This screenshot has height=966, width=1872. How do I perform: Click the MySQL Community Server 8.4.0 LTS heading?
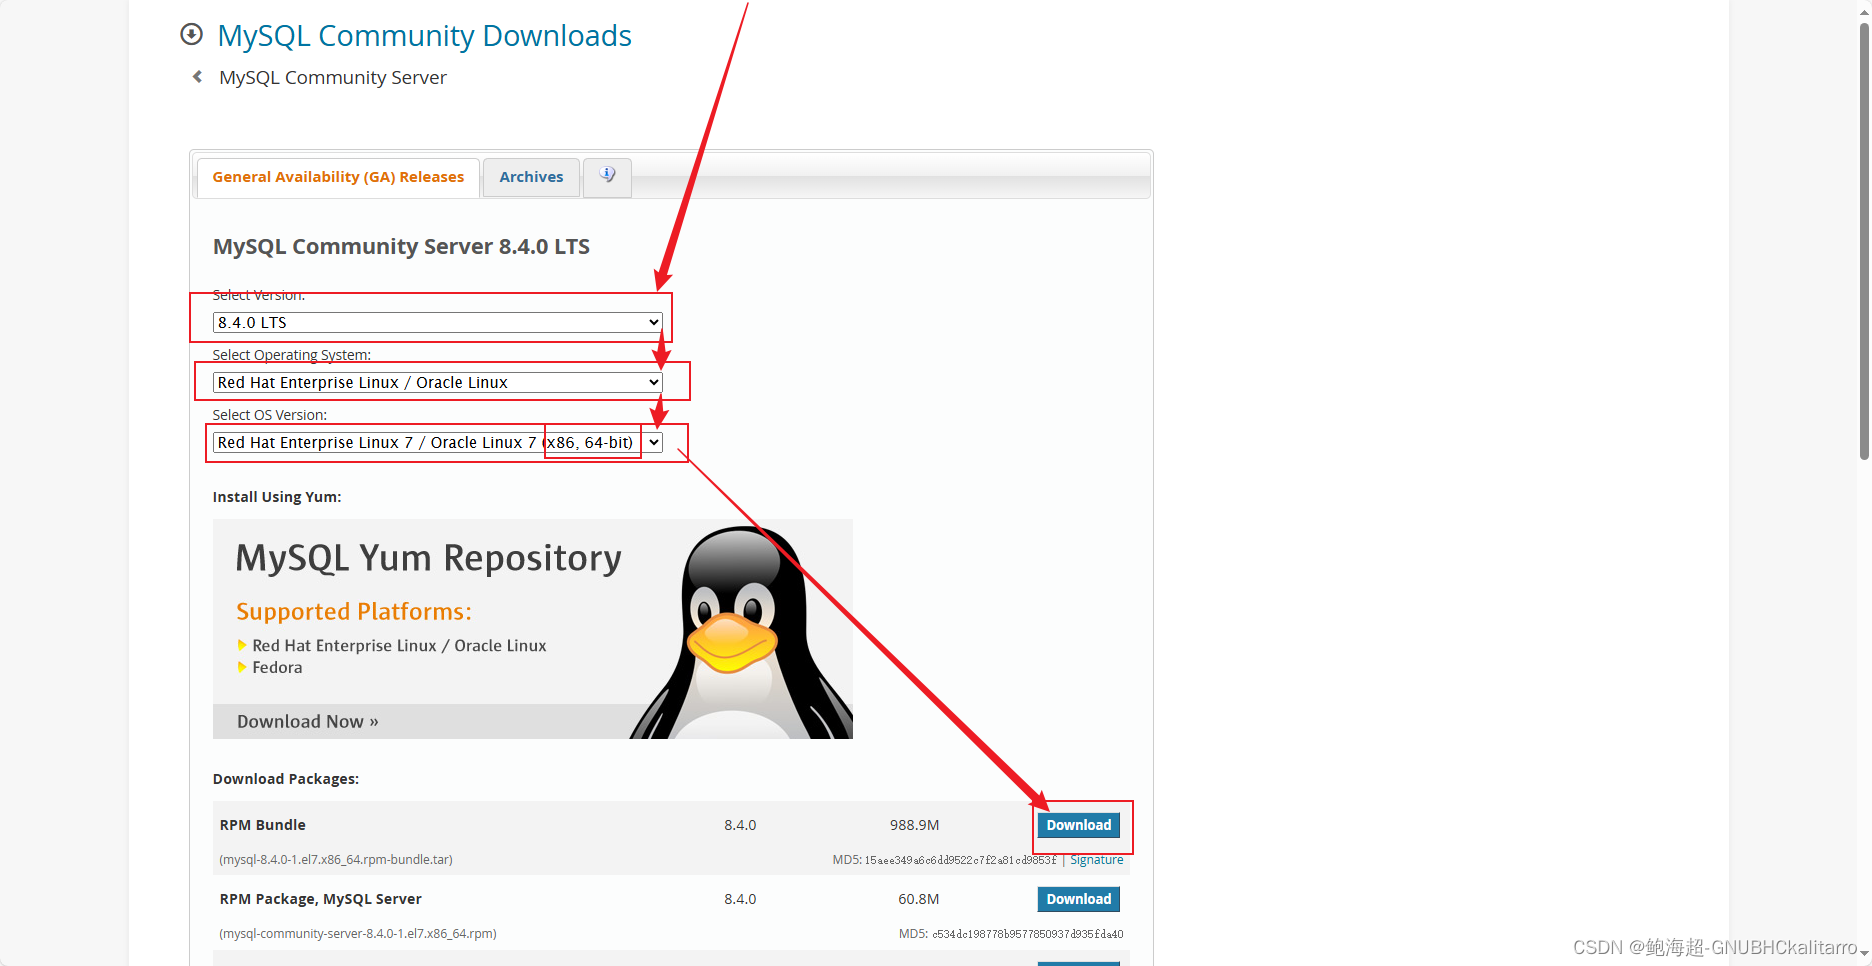pos(401,247)
